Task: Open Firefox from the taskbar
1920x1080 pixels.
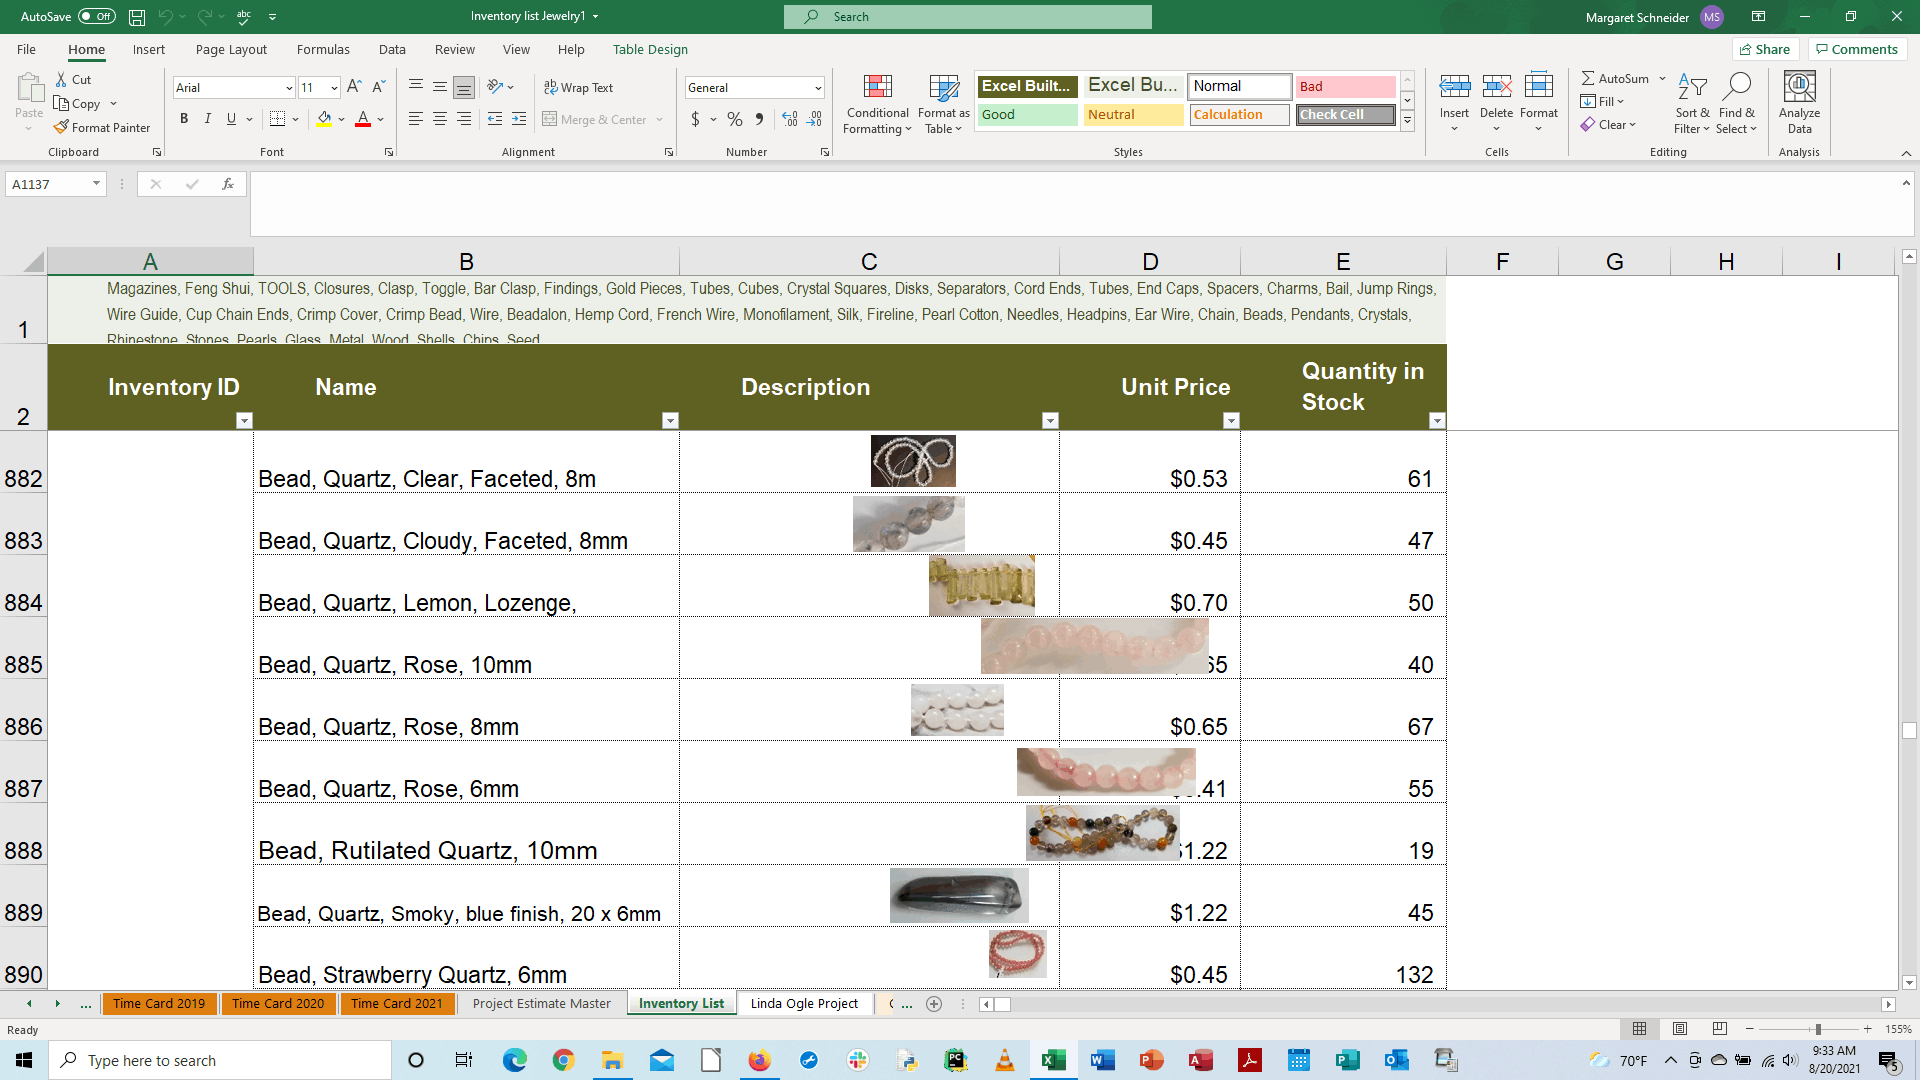Action: [x=760, y=1060]
